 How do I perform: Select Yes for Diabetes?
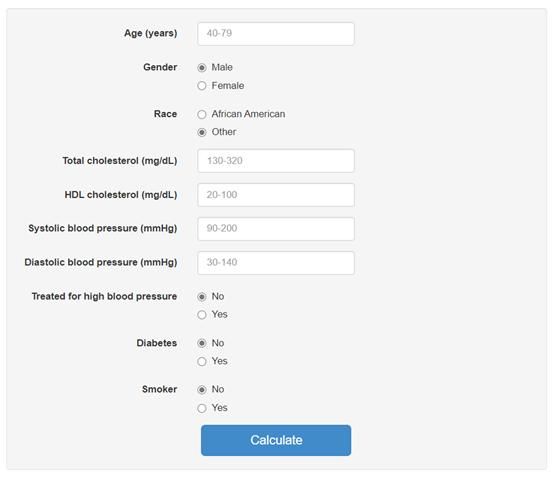pos(202,362)
